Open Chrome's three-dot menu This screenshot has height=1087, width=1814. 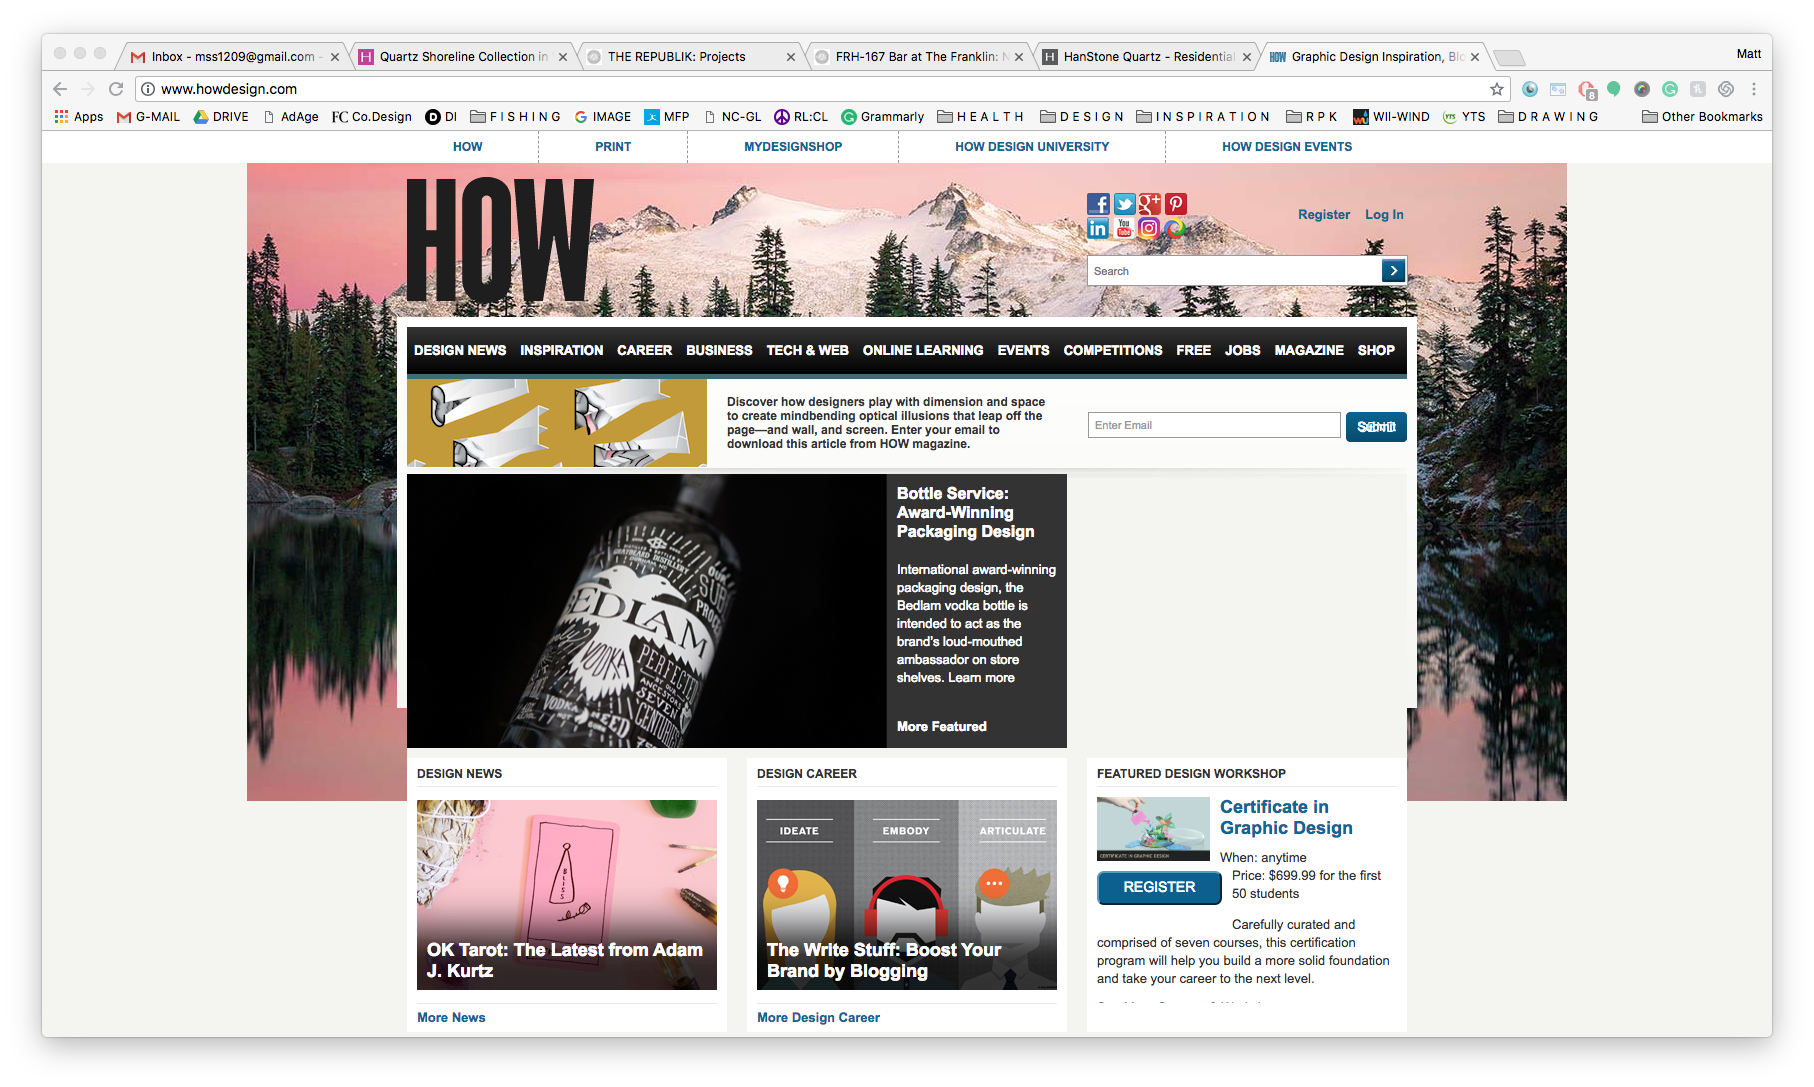(x=1754, y=89)
